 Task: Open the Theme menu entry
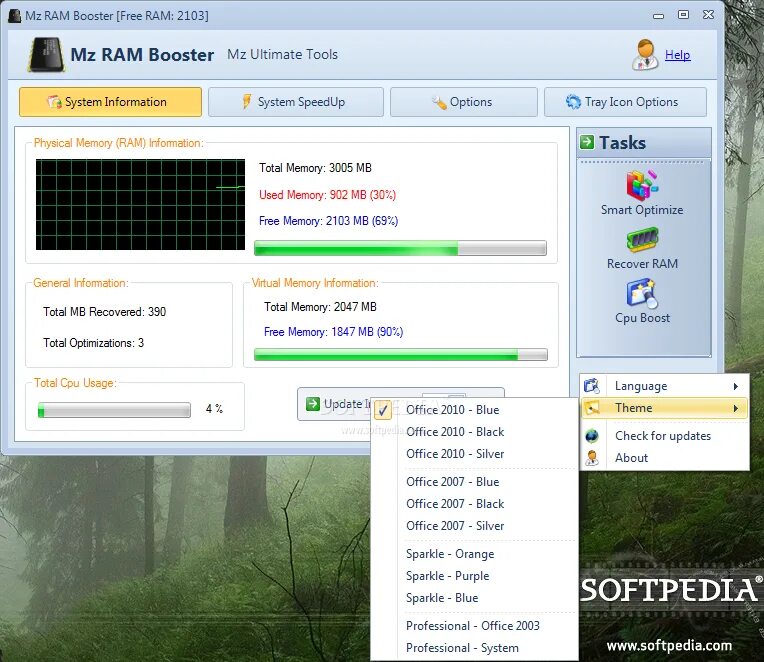click(x=665, y=408)
